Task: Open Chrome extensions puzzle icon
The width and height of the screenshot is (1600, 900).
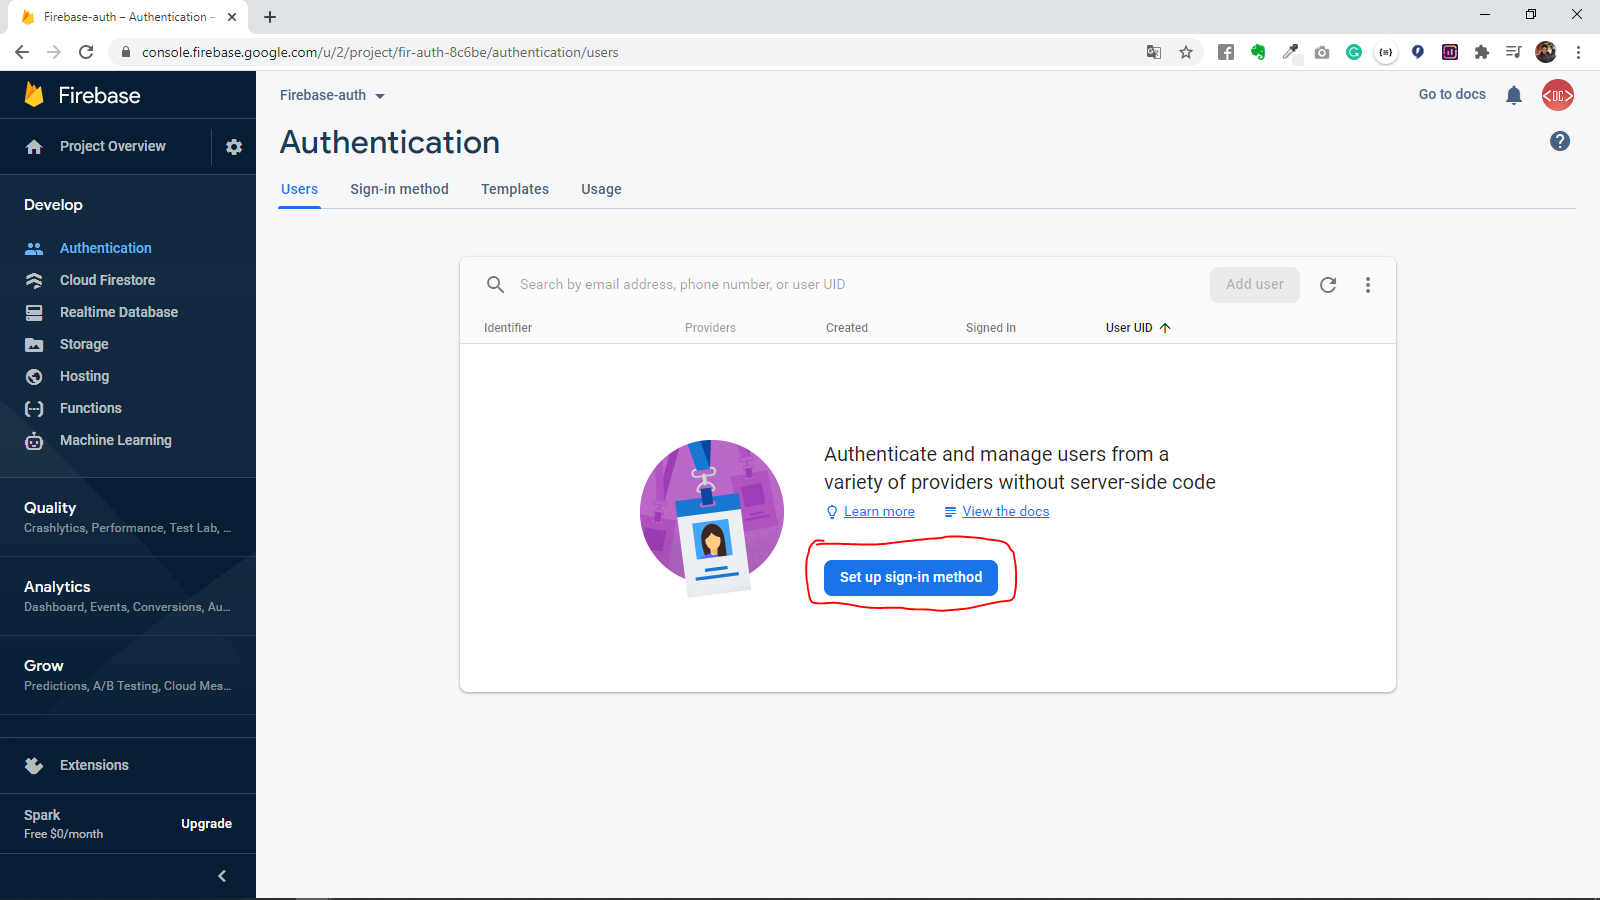Action: (1482, 52)
